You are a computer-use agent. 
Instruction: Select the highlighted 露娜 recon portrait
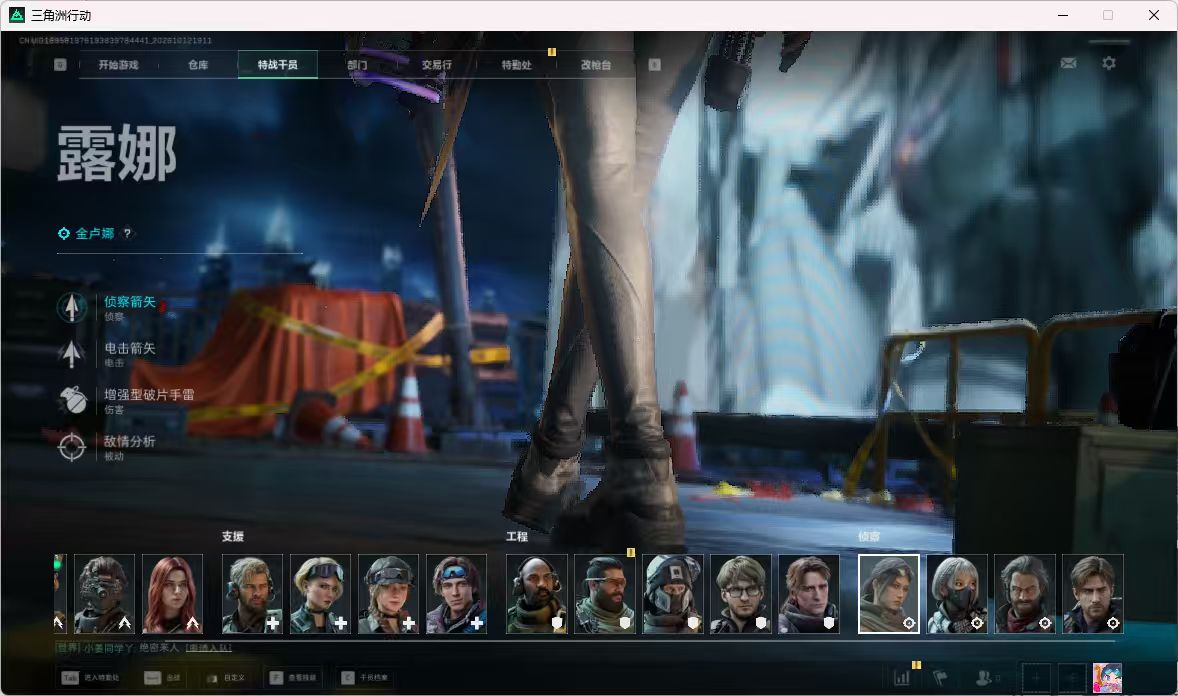pos(889,594)
